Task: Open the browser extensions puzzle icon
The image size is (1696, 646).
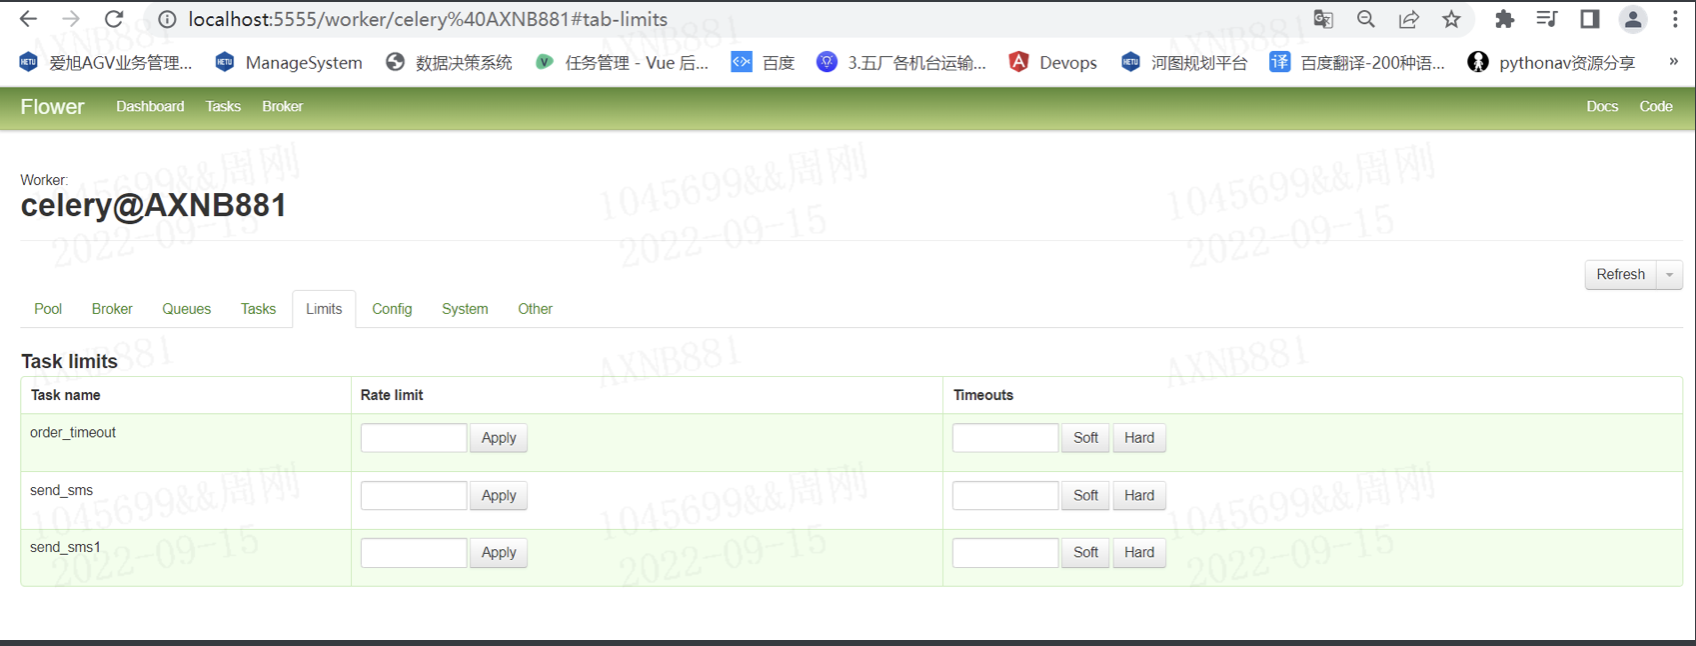Action: 1504,19
